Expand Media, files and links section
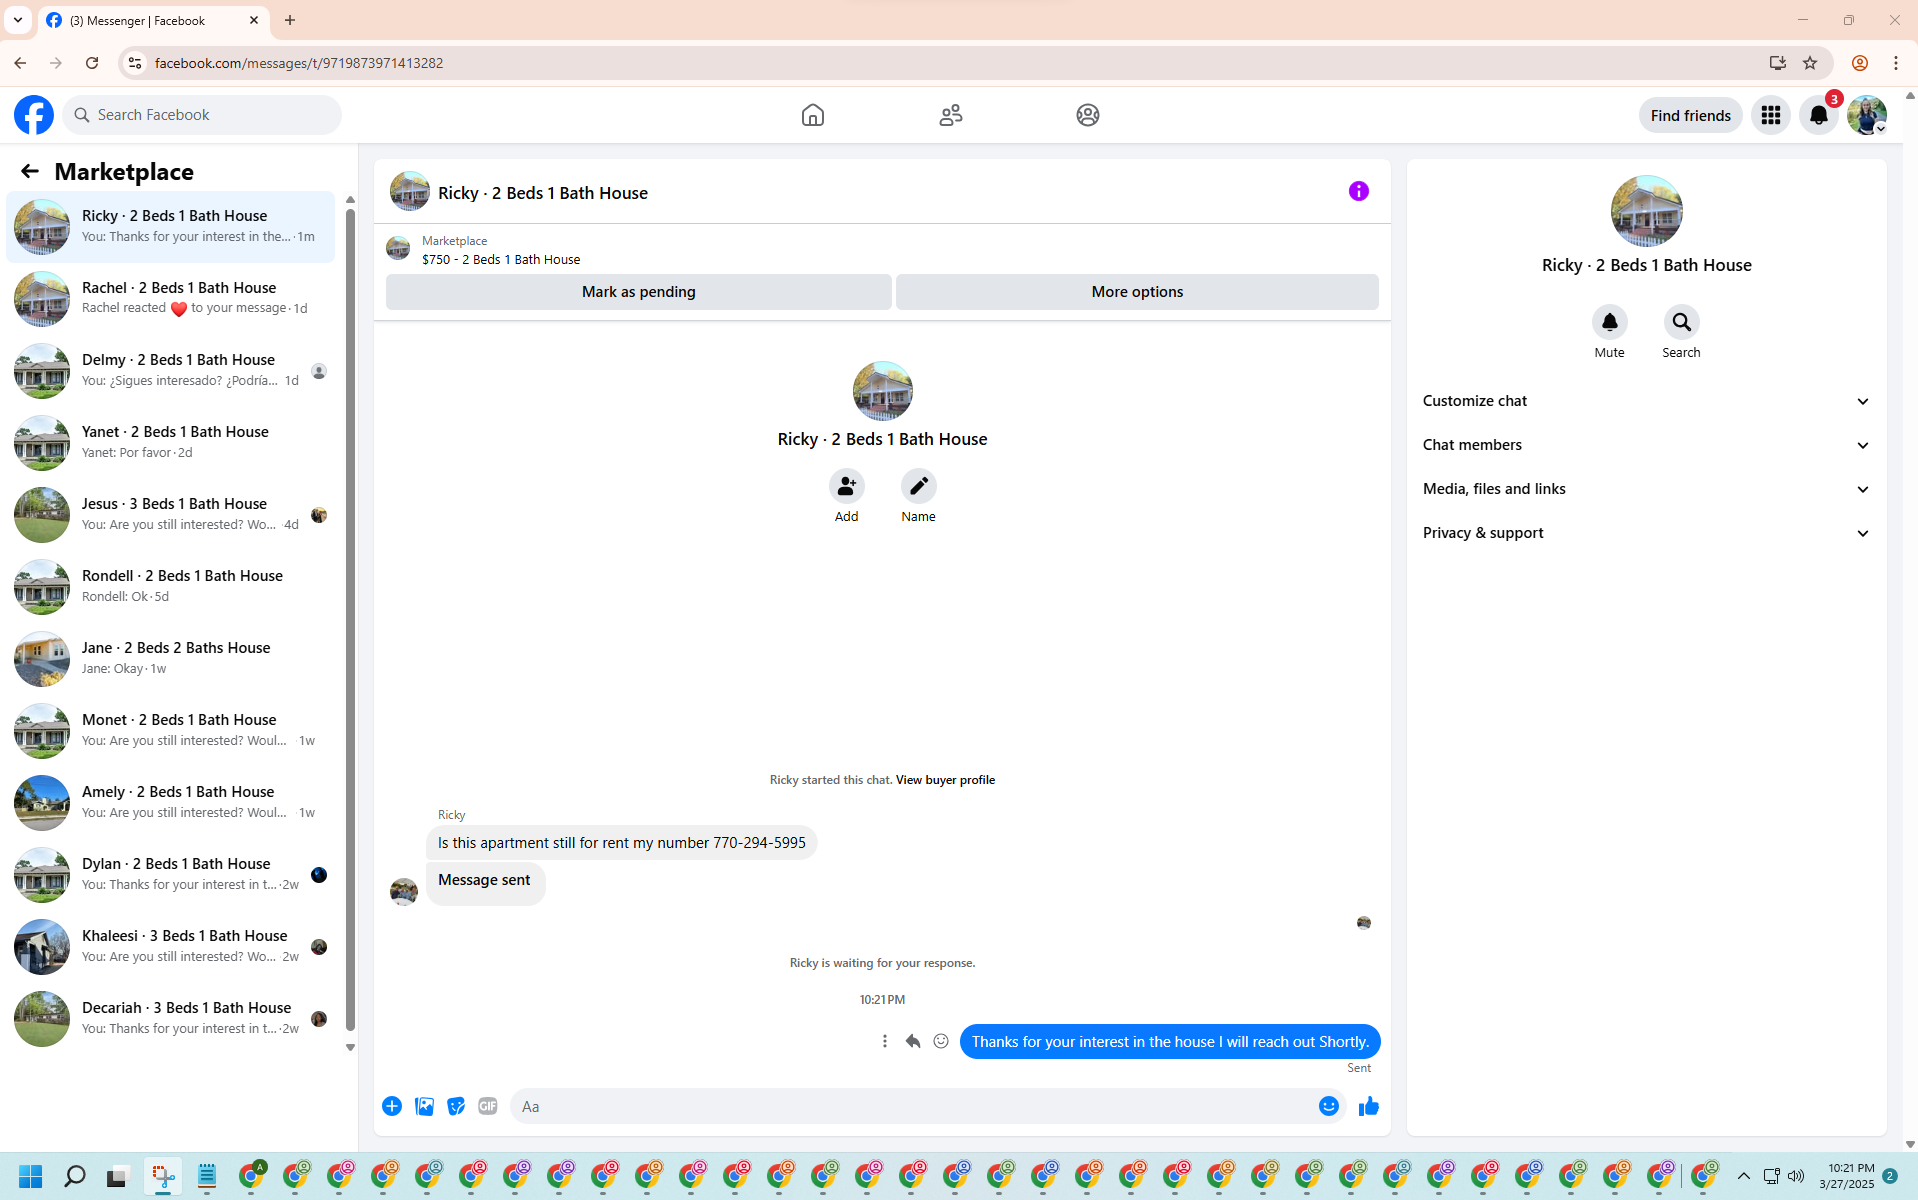Image resolution: width=1918 pixels, height=1200 pixels. coord(1647,489)
